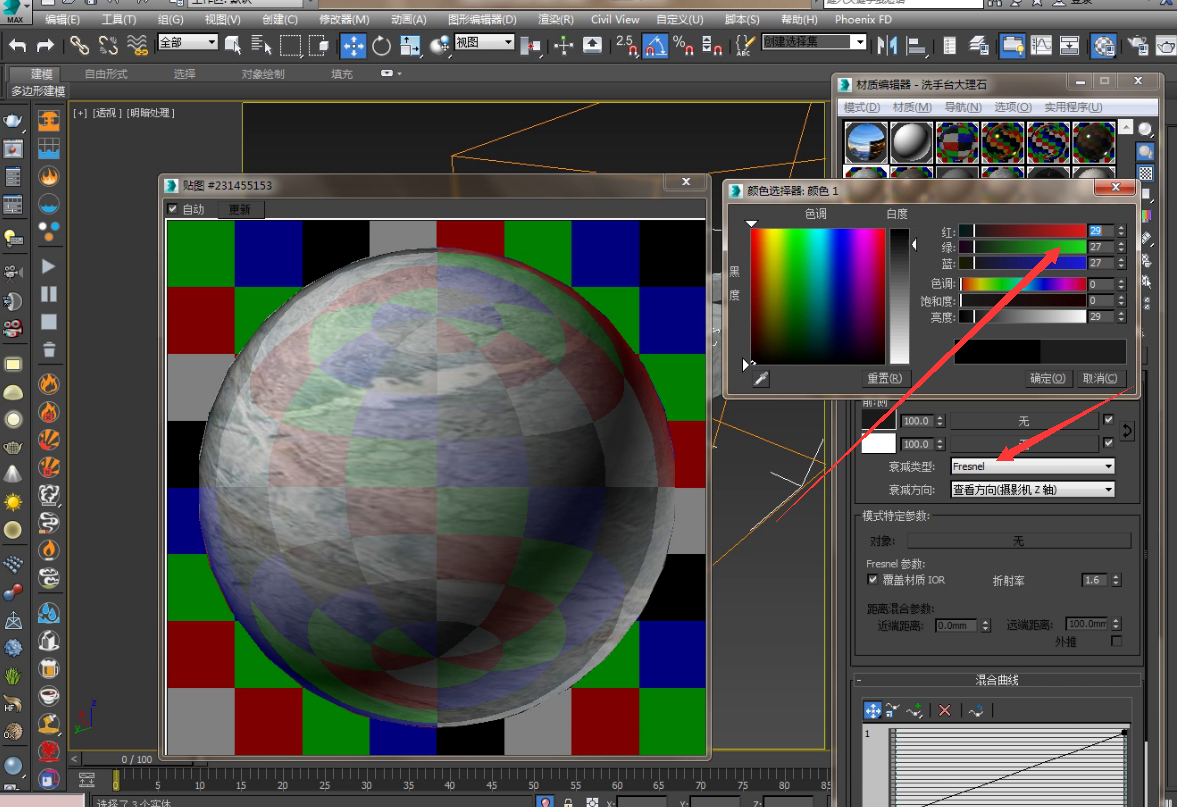Click the Object (对象) None button
Screen dimensions: 1177x807
tap(1019, 541)
